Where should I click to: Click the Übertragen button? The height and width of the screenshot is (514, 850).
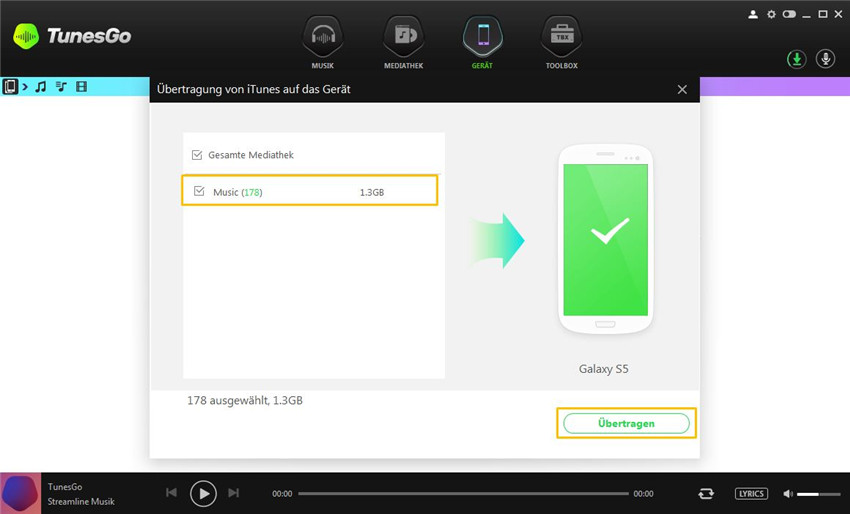pos(626,423)
